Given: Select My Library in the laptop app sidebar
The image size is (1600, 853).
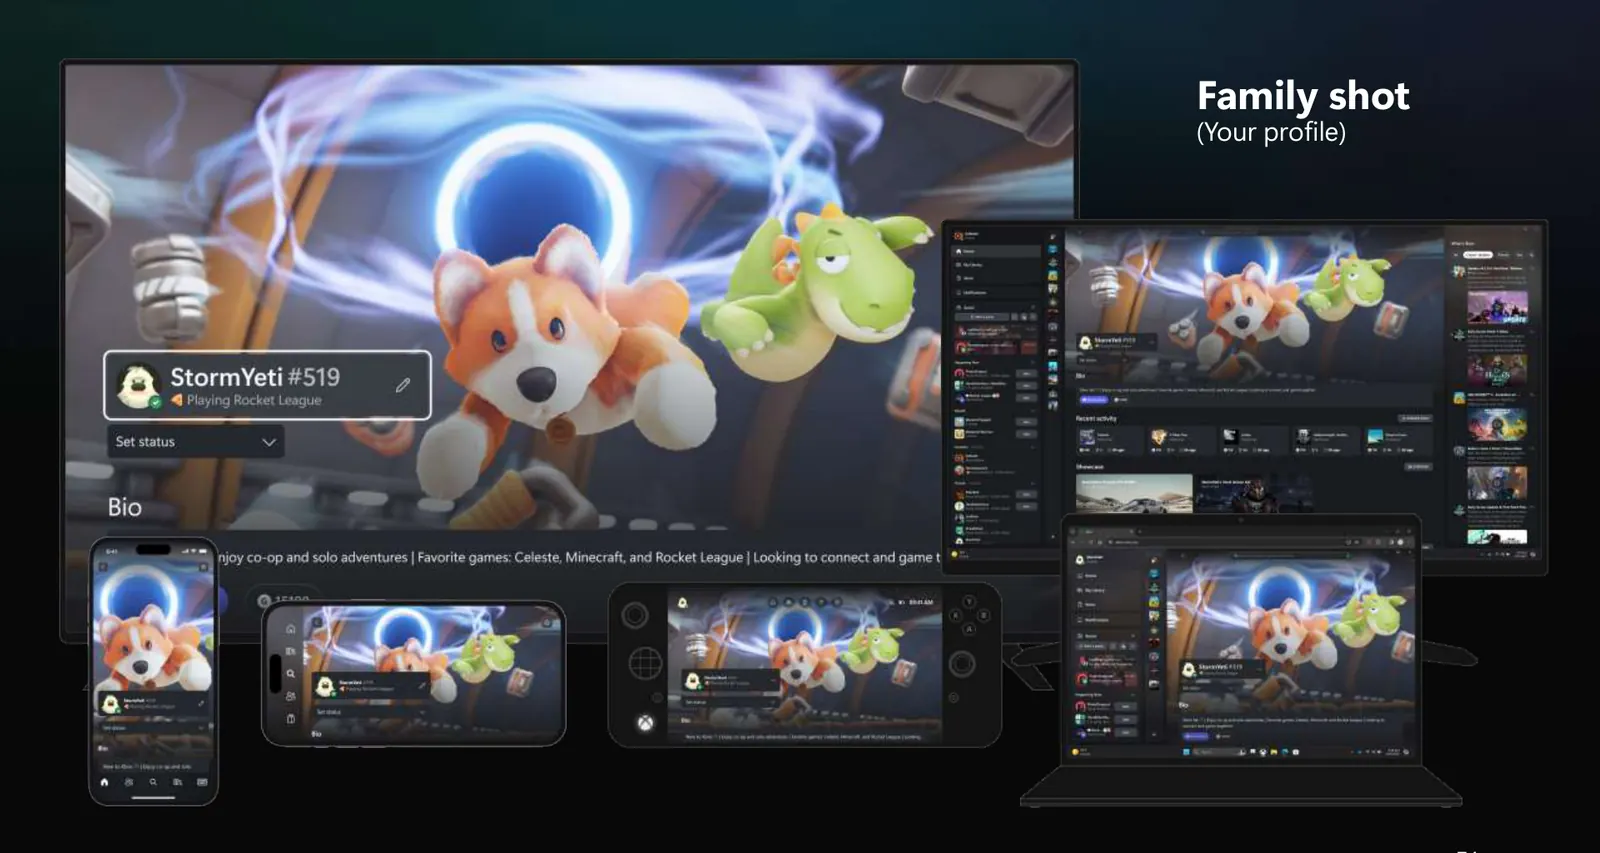Looking at the screenshot, I should (x=1107, y=590).
